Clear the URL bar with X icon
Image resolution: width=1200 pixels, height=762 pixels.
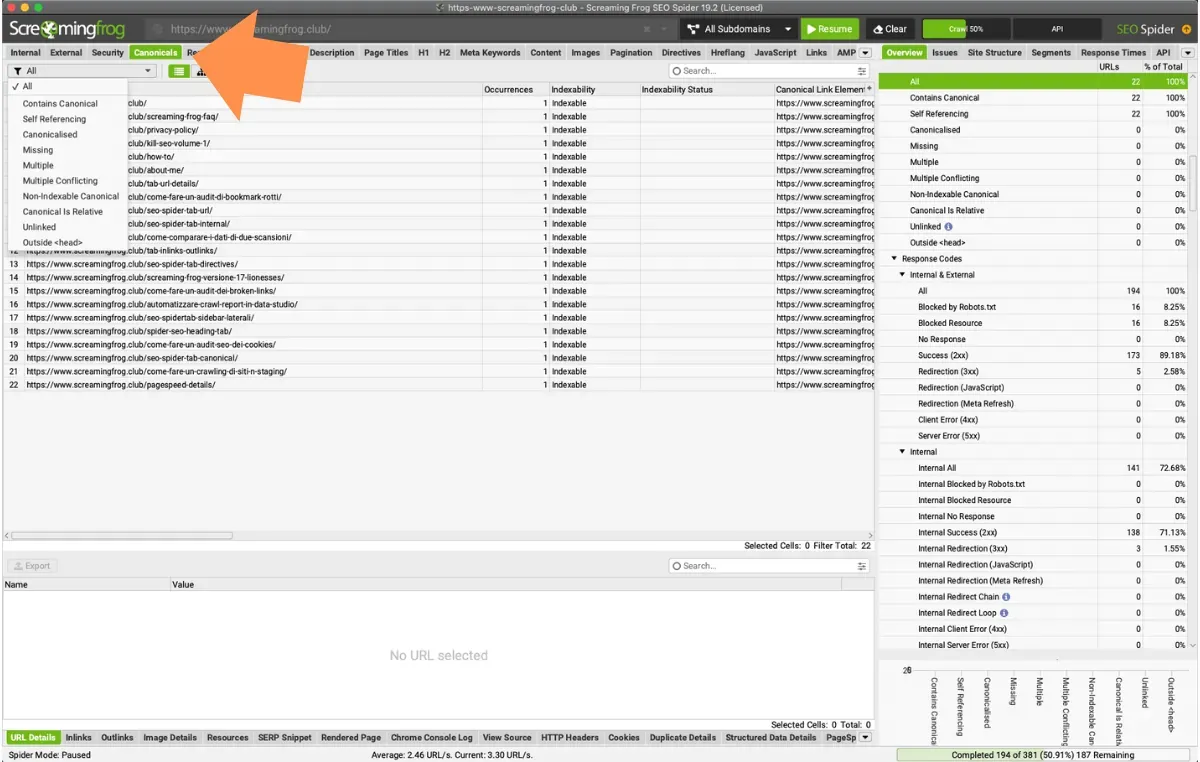click(647, 29)
